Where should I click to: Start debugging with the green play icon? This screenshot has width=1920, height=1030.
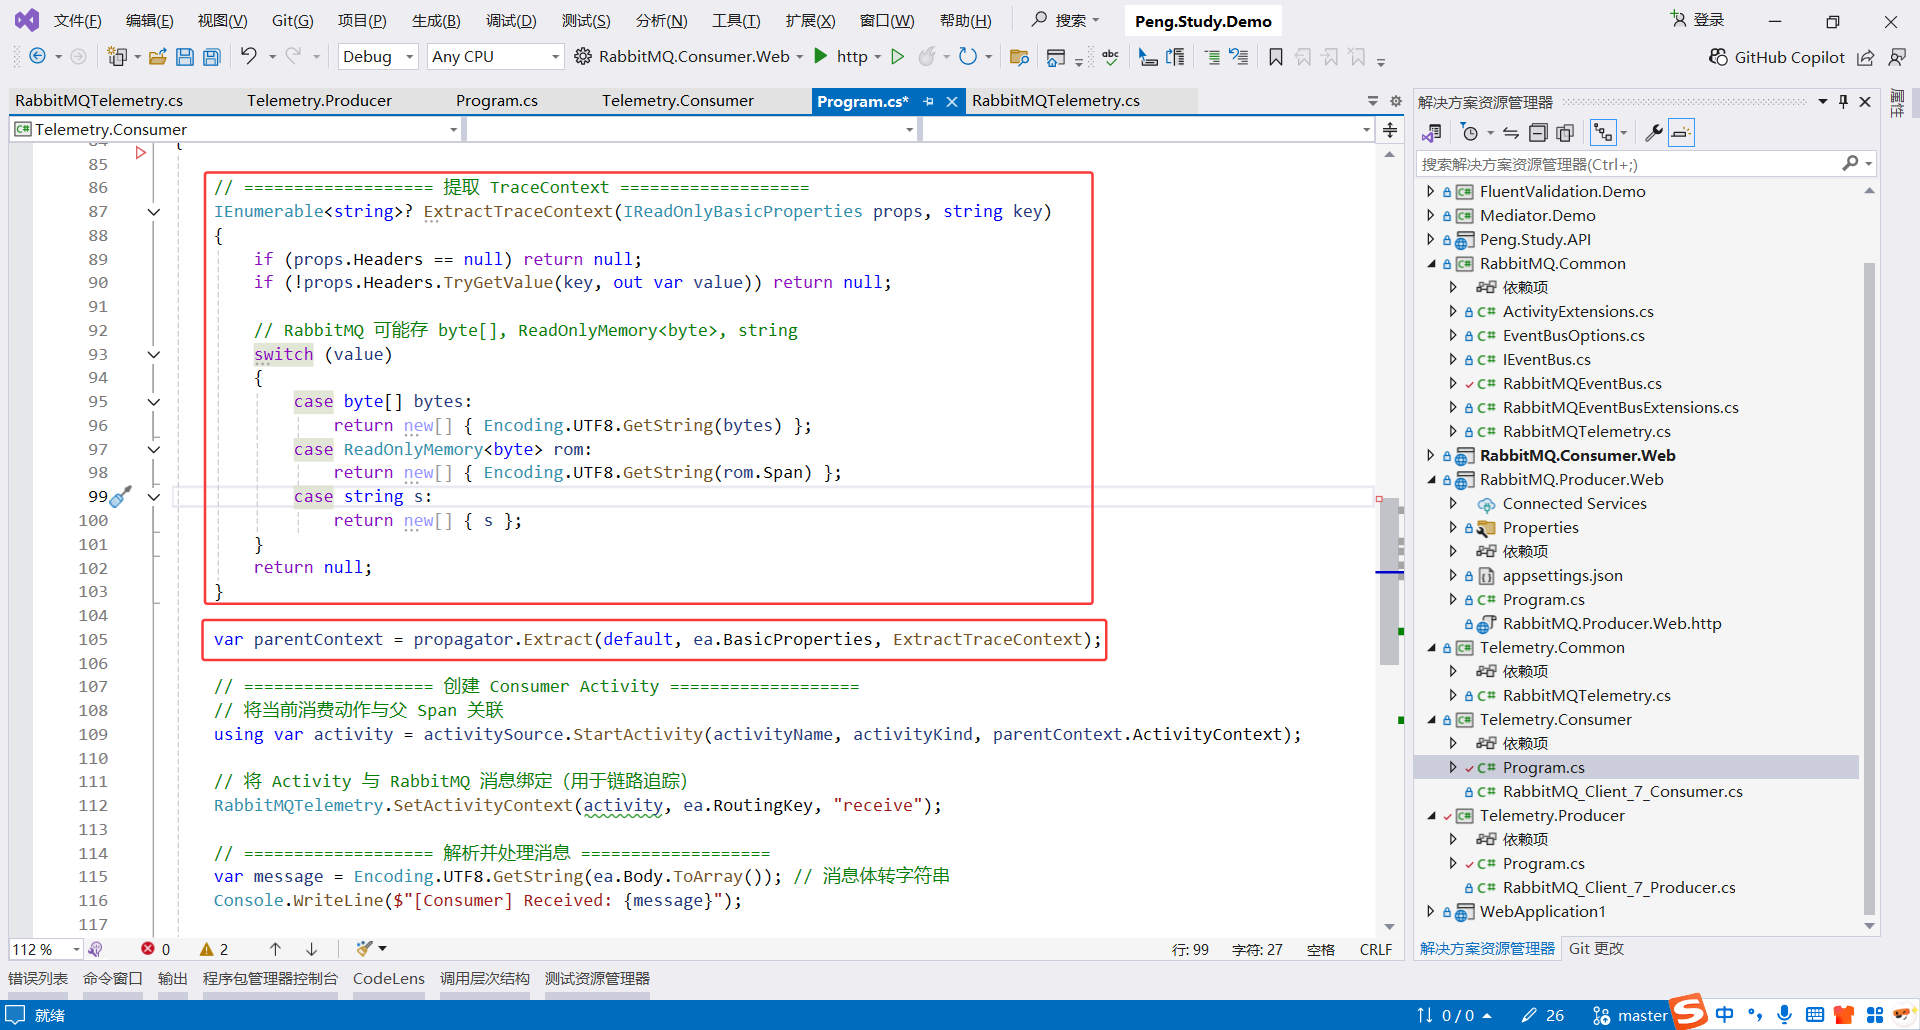pyautogui.click(x=821, y=56)
